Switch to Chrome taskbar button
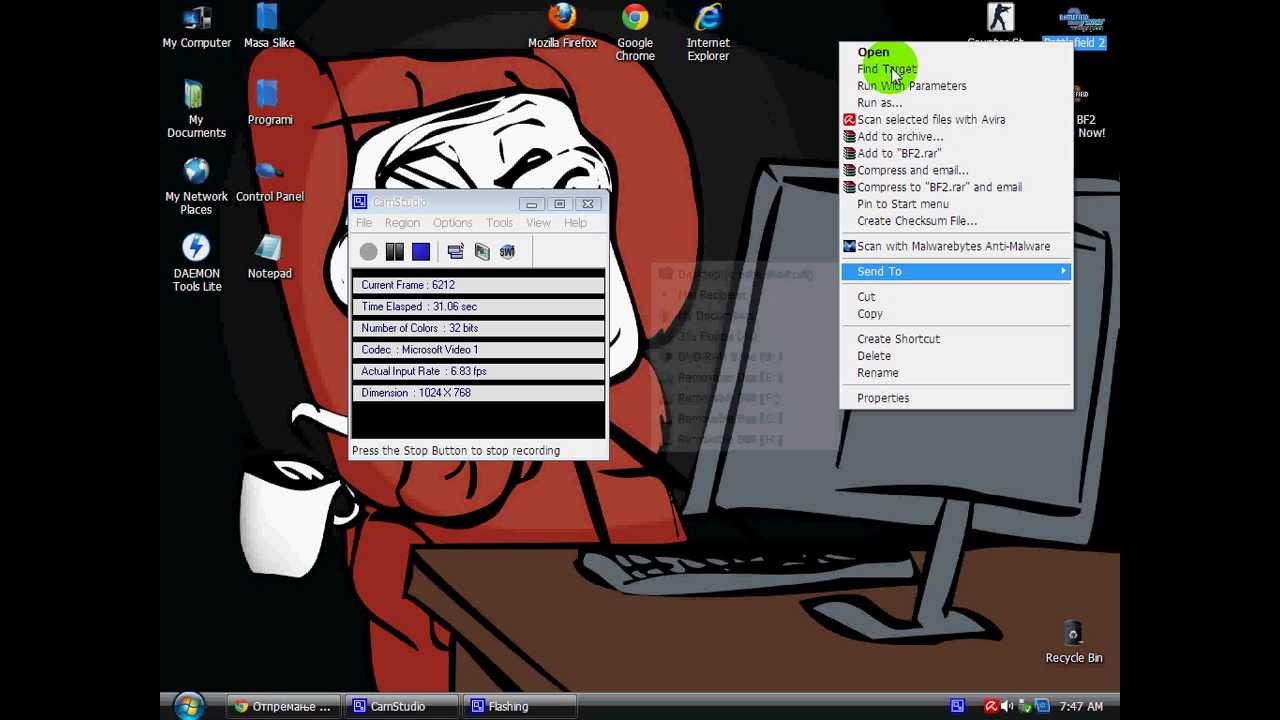The width and height of the screenshot is (1280, 720). pos(283,707)
